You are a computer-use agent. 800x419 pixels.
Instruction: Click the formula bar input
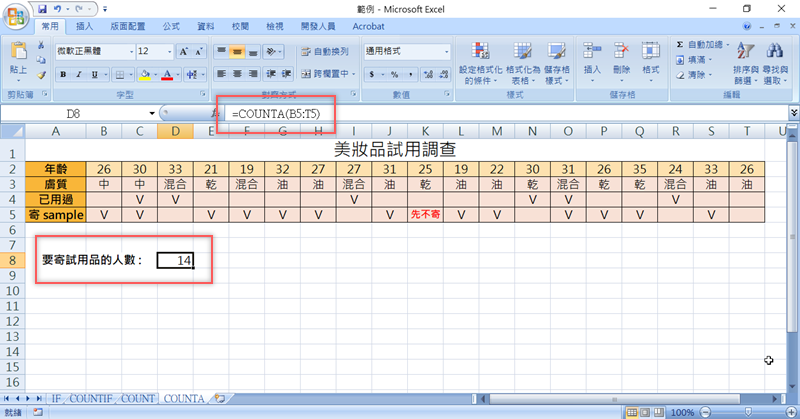tap(505, 113)
